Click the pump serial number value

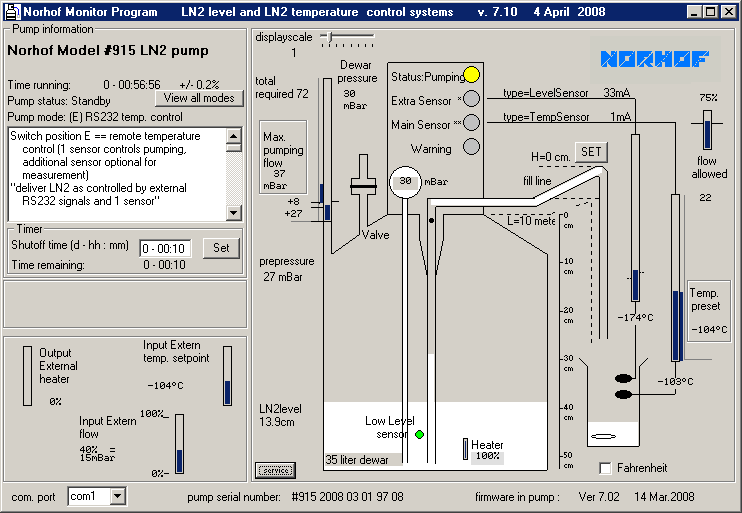coord(347,497)
